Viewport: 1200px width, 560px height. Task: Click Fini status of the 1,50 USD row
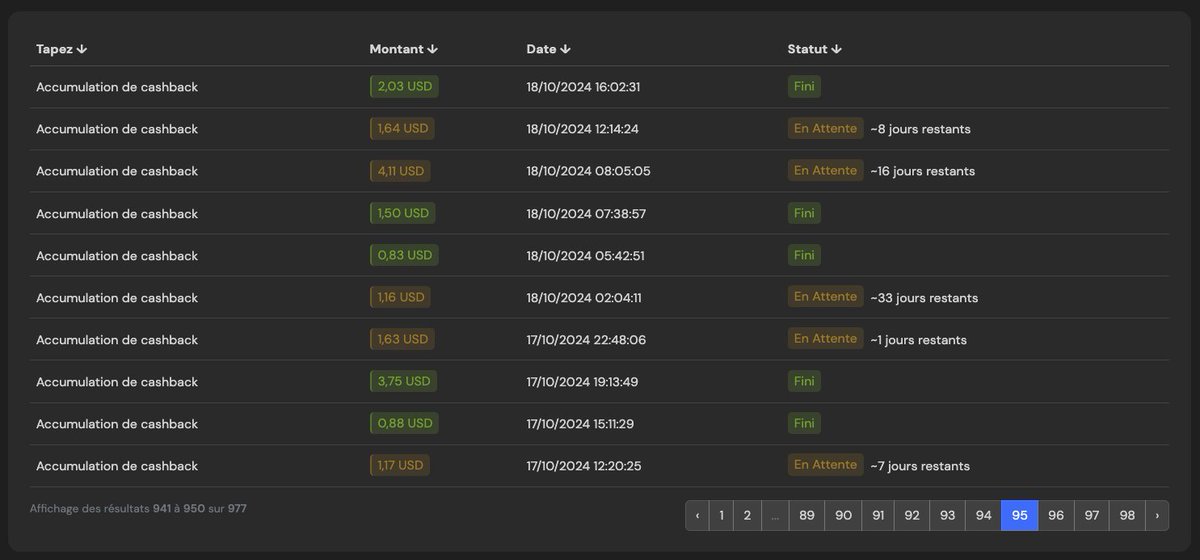pos(804,213)
